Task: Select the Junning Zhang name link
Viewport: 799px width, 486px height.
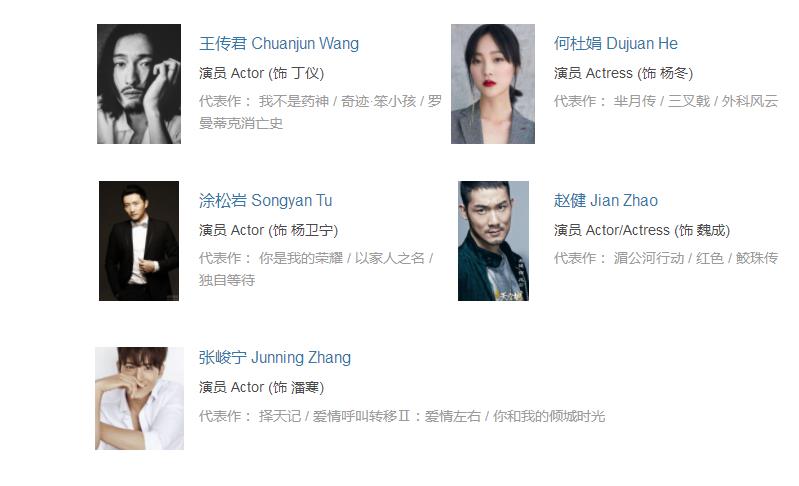Action: tap(275, 358)
